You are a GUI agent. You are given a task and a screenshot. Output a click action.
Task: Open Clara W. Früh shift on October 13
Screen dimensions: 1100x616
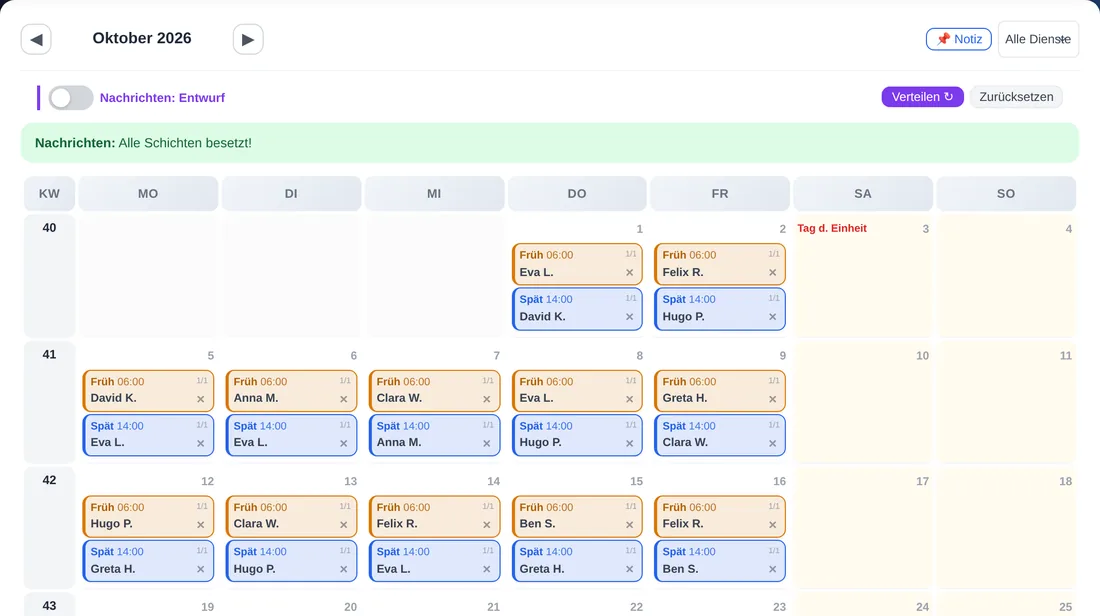[x=291, y=516]
